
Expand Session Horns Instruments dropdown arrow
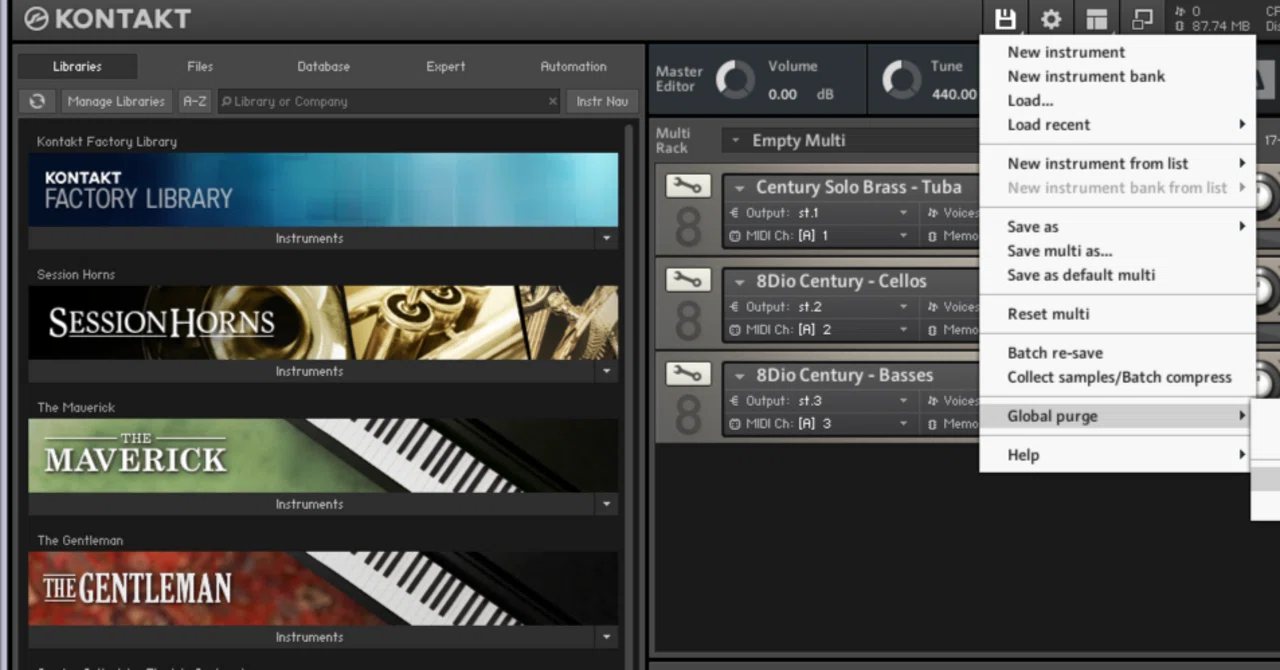[x=606, y=372]
